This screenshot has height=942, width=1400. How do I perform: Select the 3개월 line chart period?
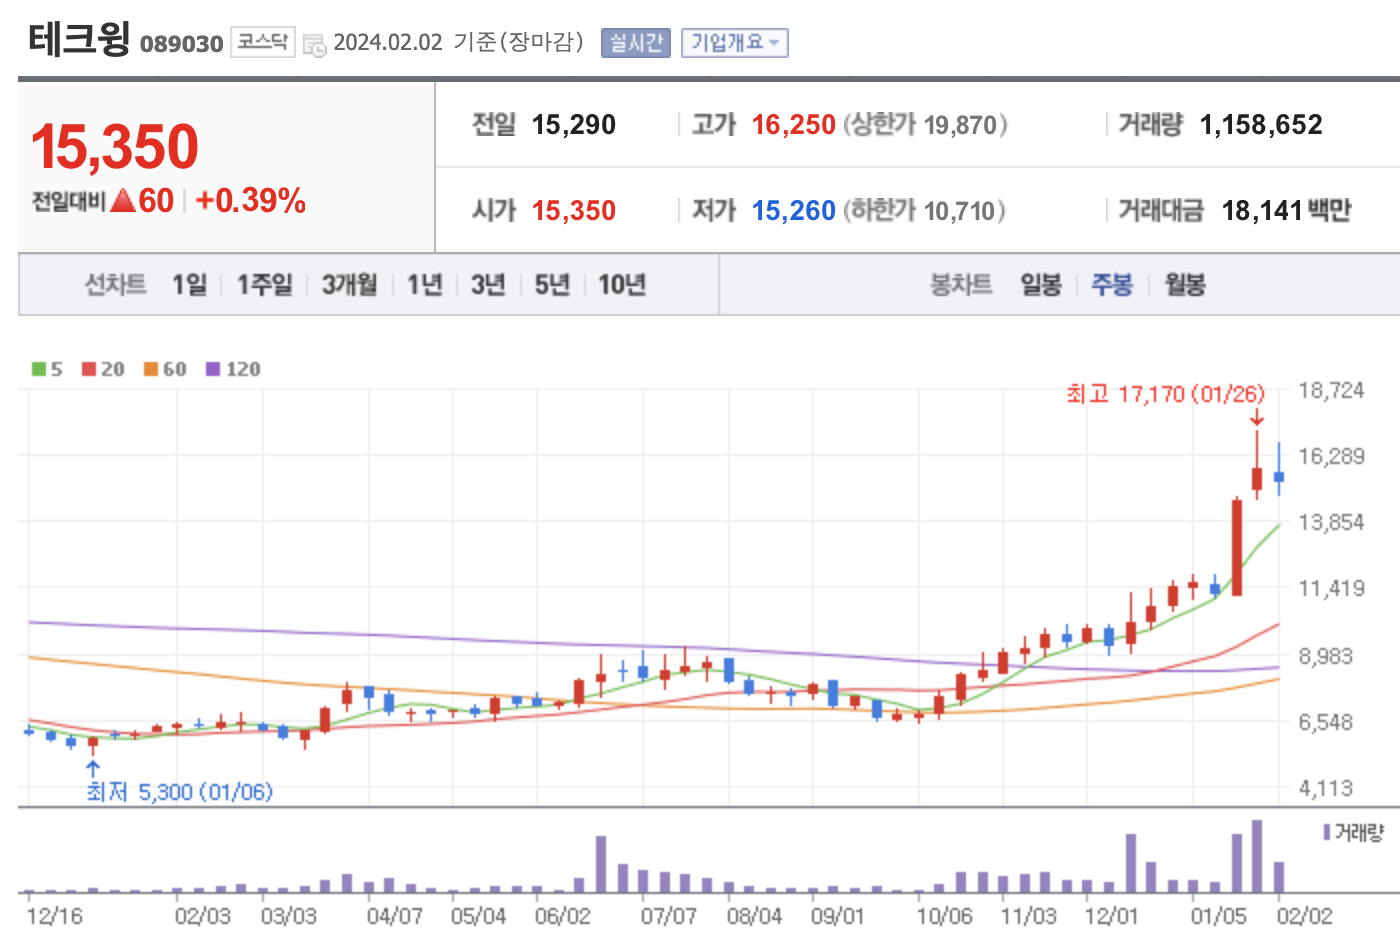tap(349, 285)
